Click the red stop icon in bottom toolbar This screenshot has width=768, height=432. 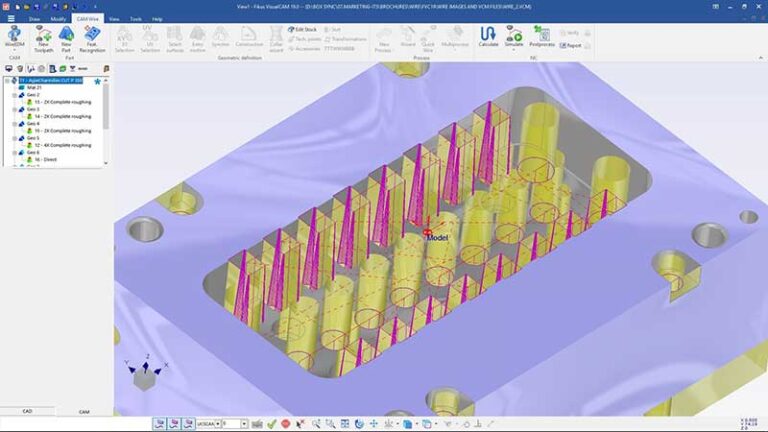(286, 424)
